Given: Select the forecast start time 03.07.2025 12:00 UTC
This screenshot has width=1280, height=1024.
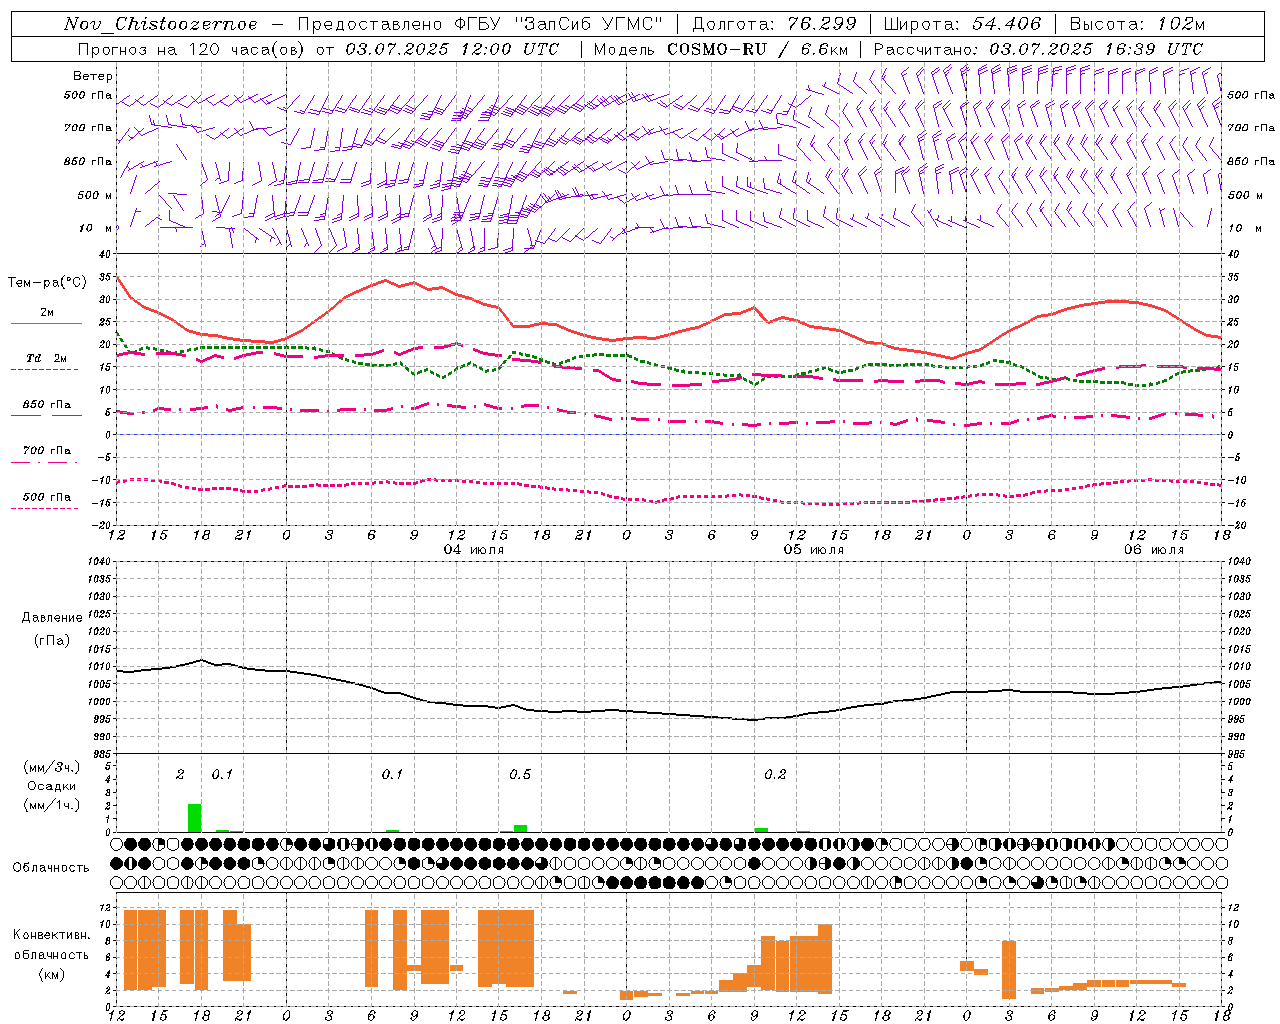Looking at the screenshot, I should 452,49.
